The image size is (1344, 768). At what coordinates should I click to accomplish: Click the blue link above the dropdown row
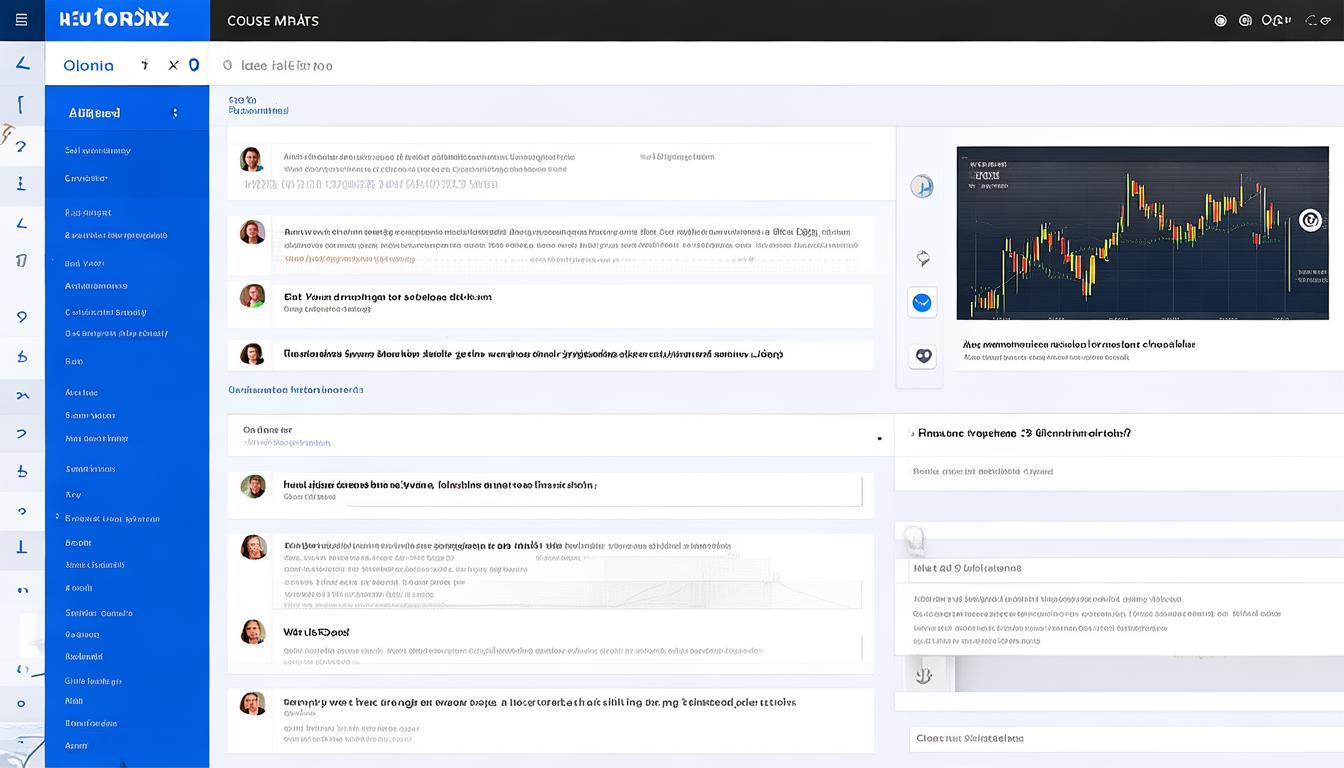[296, 389]
